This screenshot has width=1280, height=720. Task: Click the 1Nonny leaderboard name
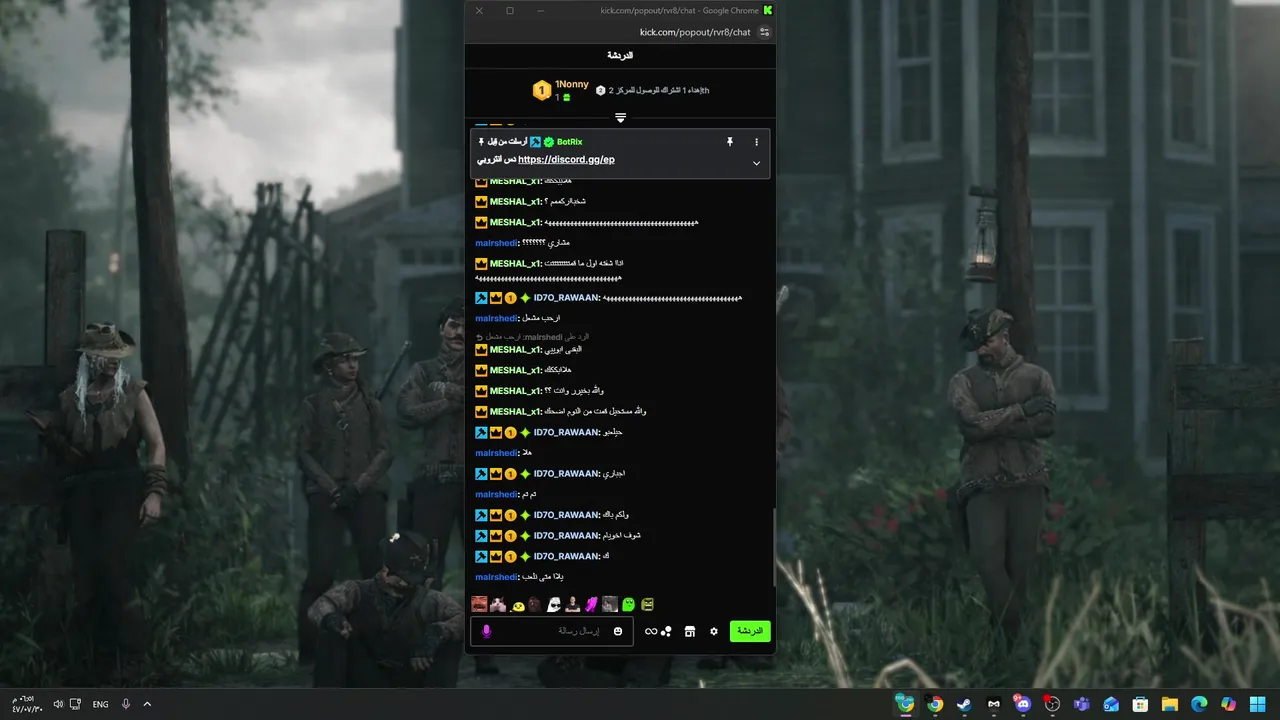click(572, 84)
